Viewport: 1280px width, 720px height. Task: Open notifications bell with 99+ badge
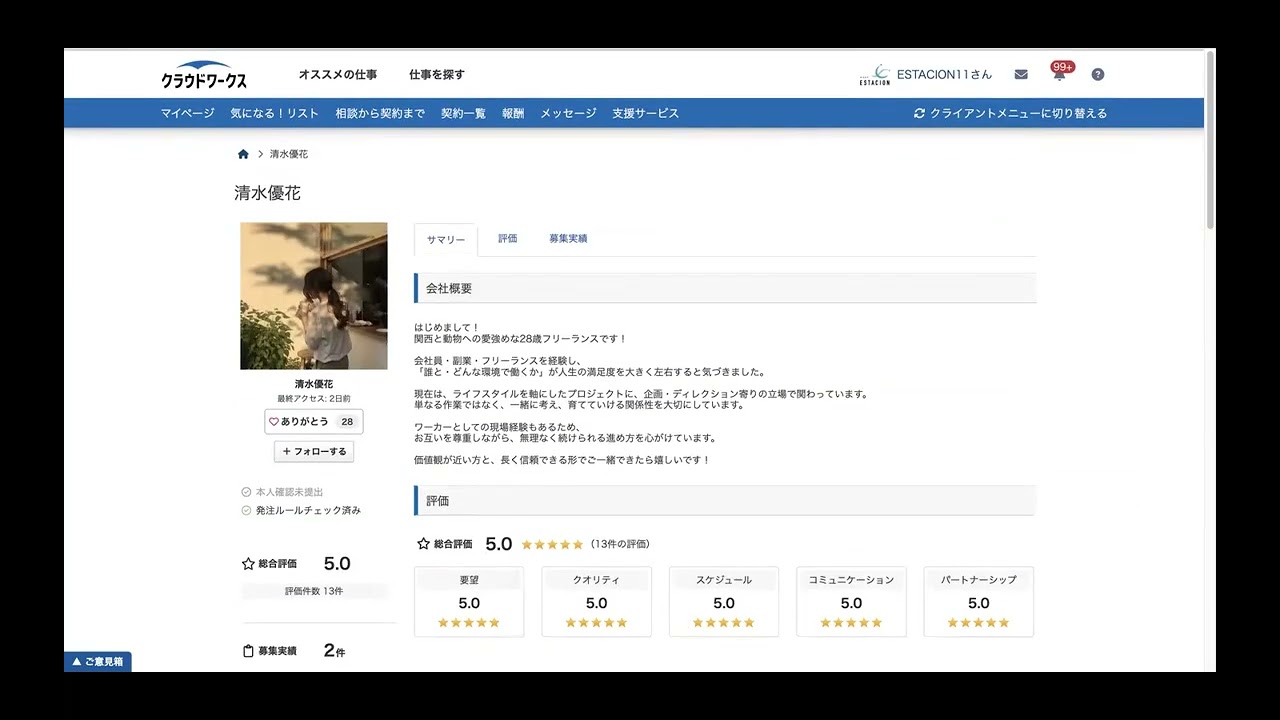[x=1059, y=73]
